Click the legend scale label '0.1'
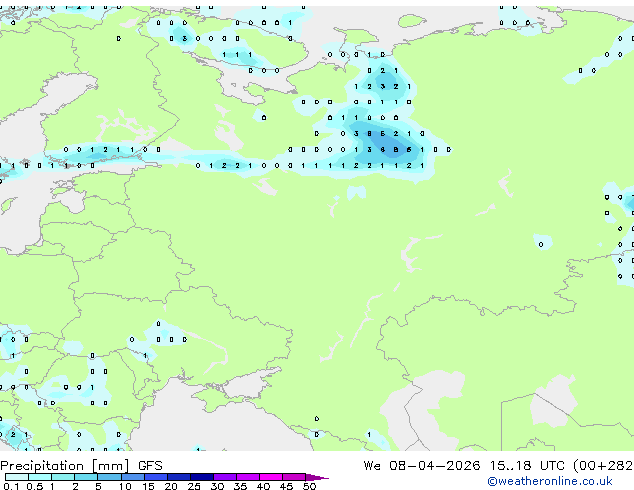The width and height of the screenshot is (634, 490). [11, 486]
